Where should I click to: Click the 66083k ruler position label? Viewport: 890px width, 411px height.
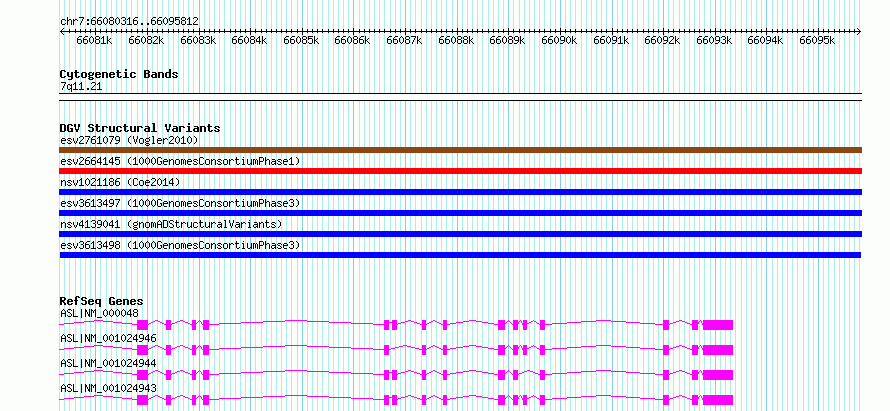coord(198,40)
